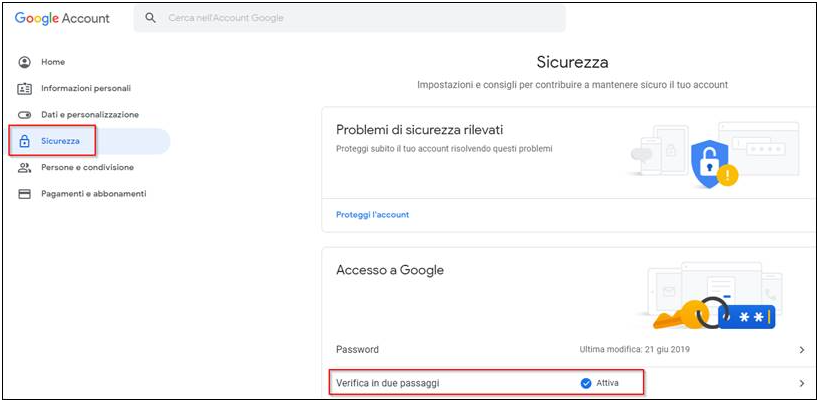The width and height of the screenshot is (819, 403).
Task: Open the Password settings row
Action: point(570,350)
